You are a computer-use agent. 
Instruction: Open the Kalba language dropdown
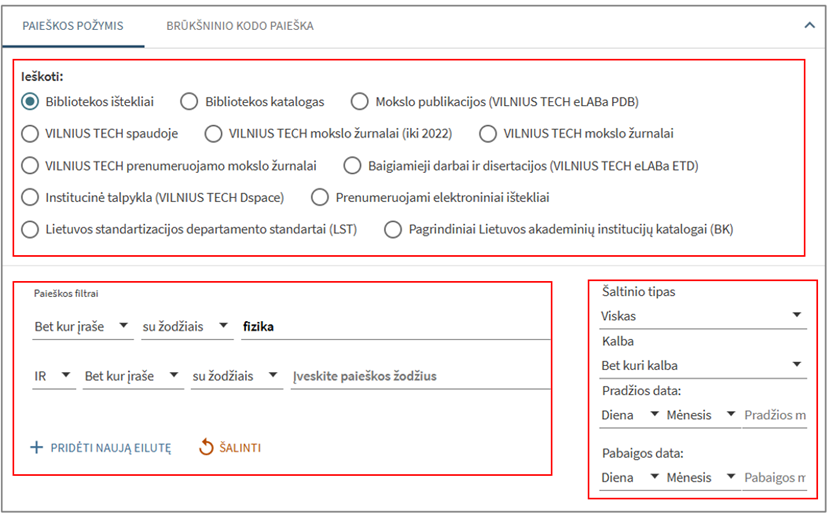702,365
